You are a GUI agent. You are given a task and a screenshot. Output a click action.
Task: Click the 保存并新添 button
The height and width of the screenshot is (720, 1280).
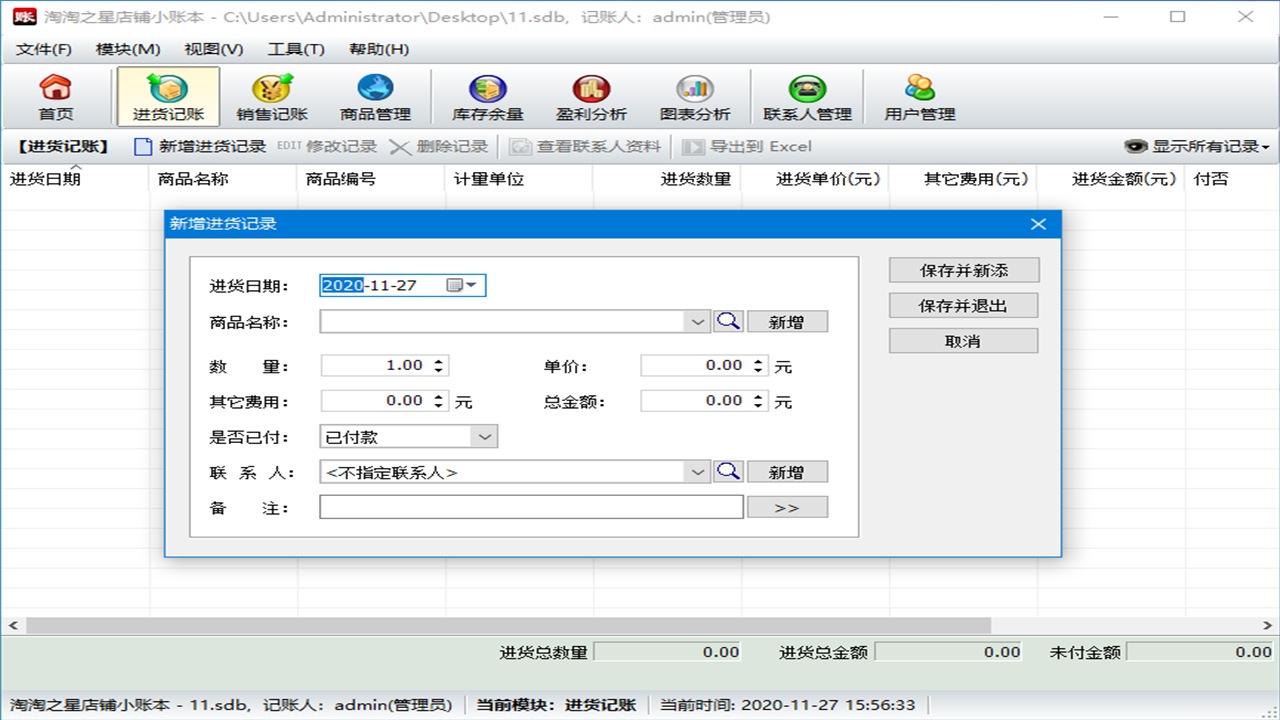point(962,270)
